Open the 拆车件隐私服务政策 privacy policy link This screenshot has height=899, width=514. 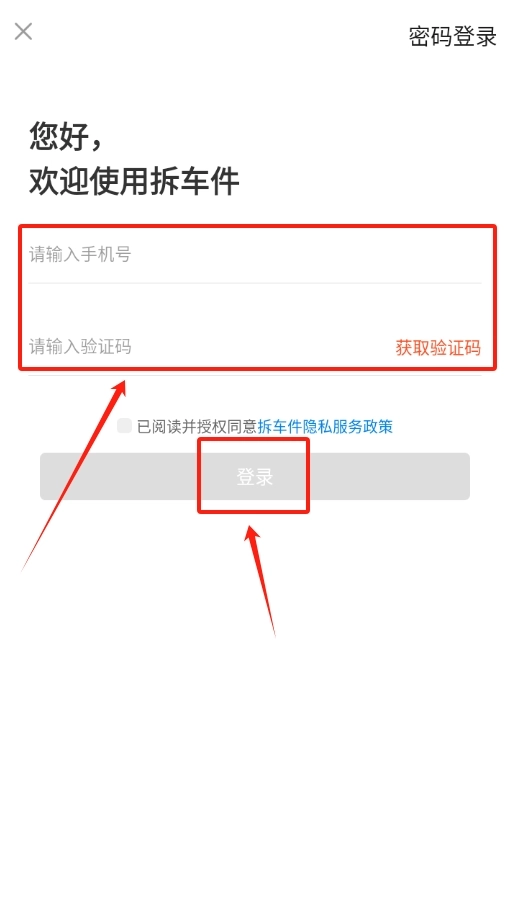click(325, 427)
